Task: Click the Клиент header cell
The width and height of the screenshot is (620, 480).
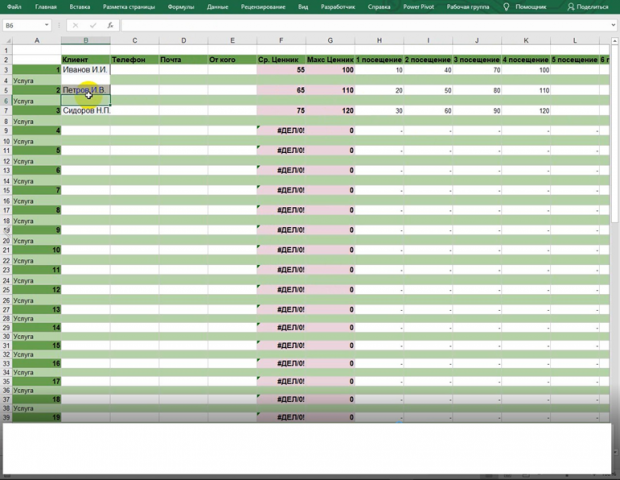Action: click(x=86, y=60)
